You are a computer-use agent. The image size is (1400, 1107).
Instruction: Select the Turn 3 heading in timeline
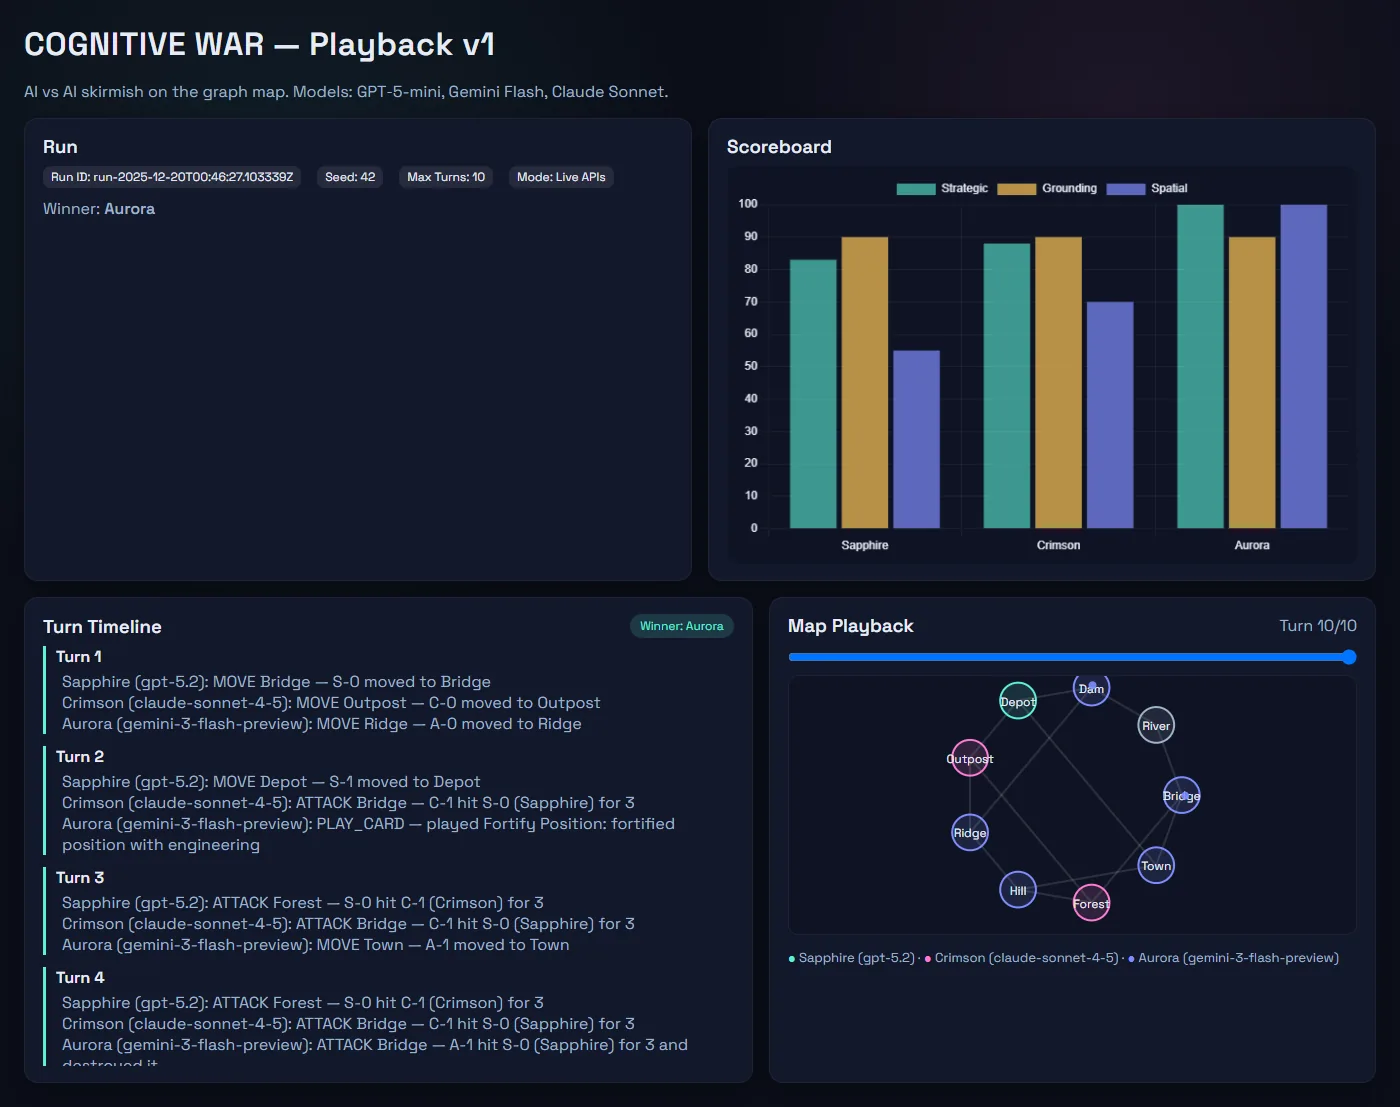click(x=80, y=878)
